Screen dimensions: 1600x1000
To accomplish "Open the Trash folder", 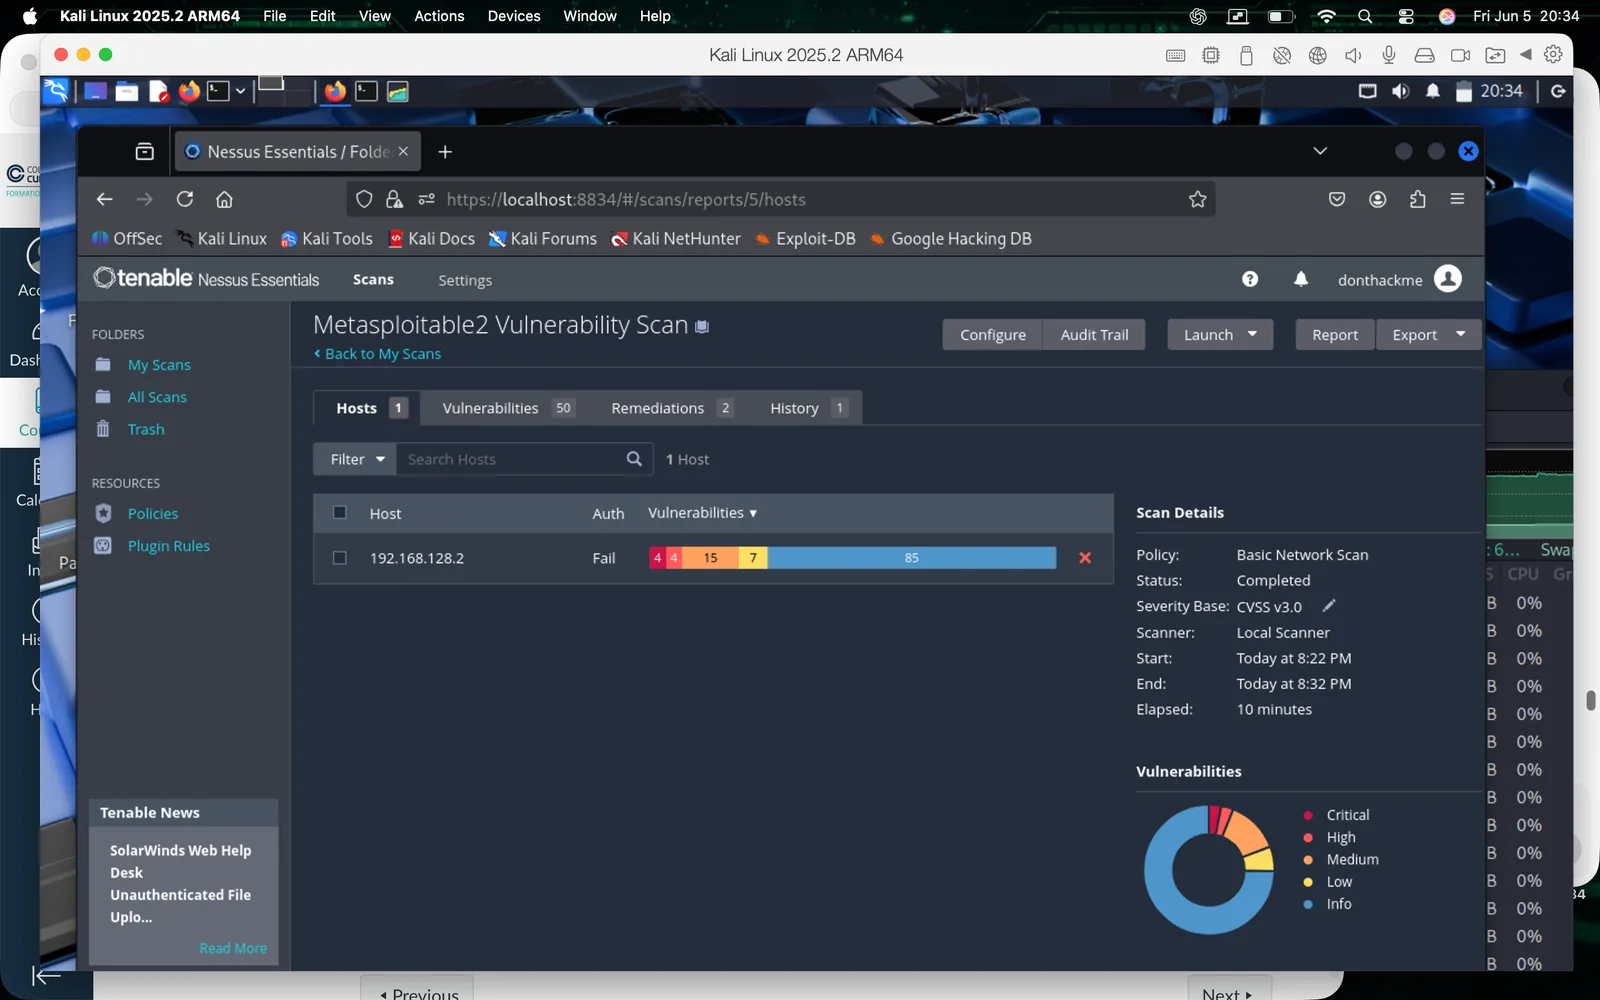I will pos(146,429).
